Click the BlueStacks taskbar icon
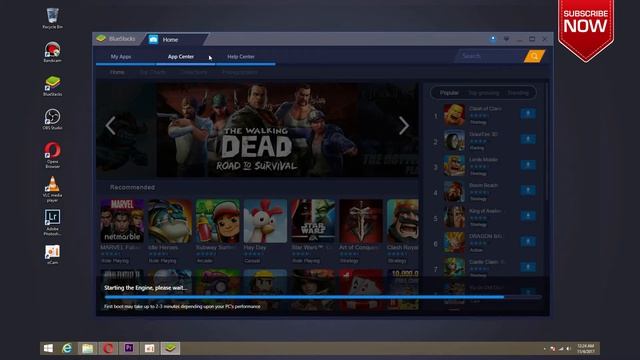 coord(170,348)
